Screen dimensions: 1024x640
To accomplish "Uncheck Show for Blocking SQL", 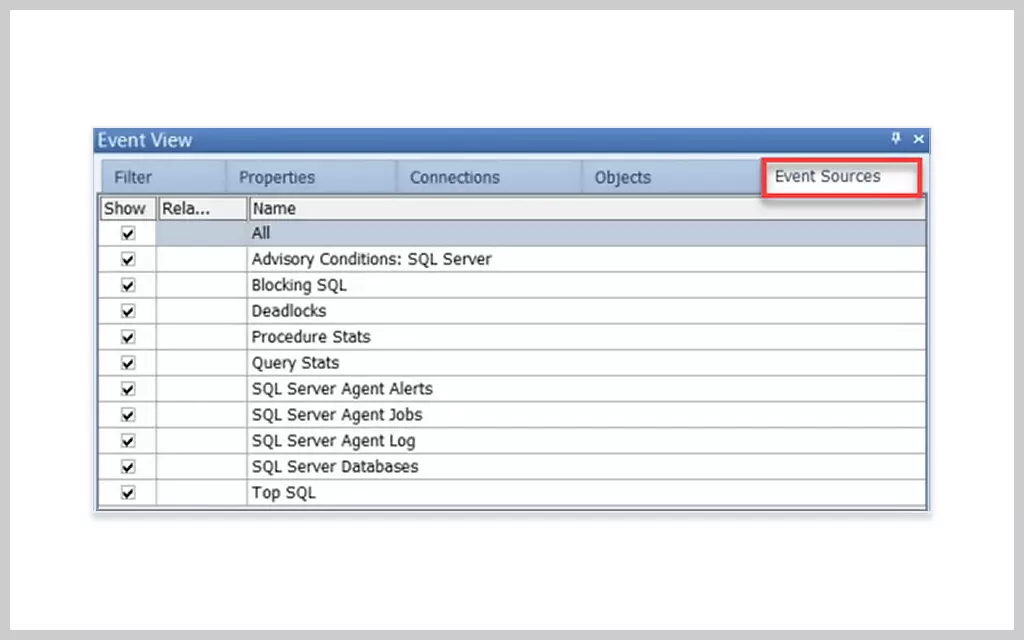I will tap(127, 285).
